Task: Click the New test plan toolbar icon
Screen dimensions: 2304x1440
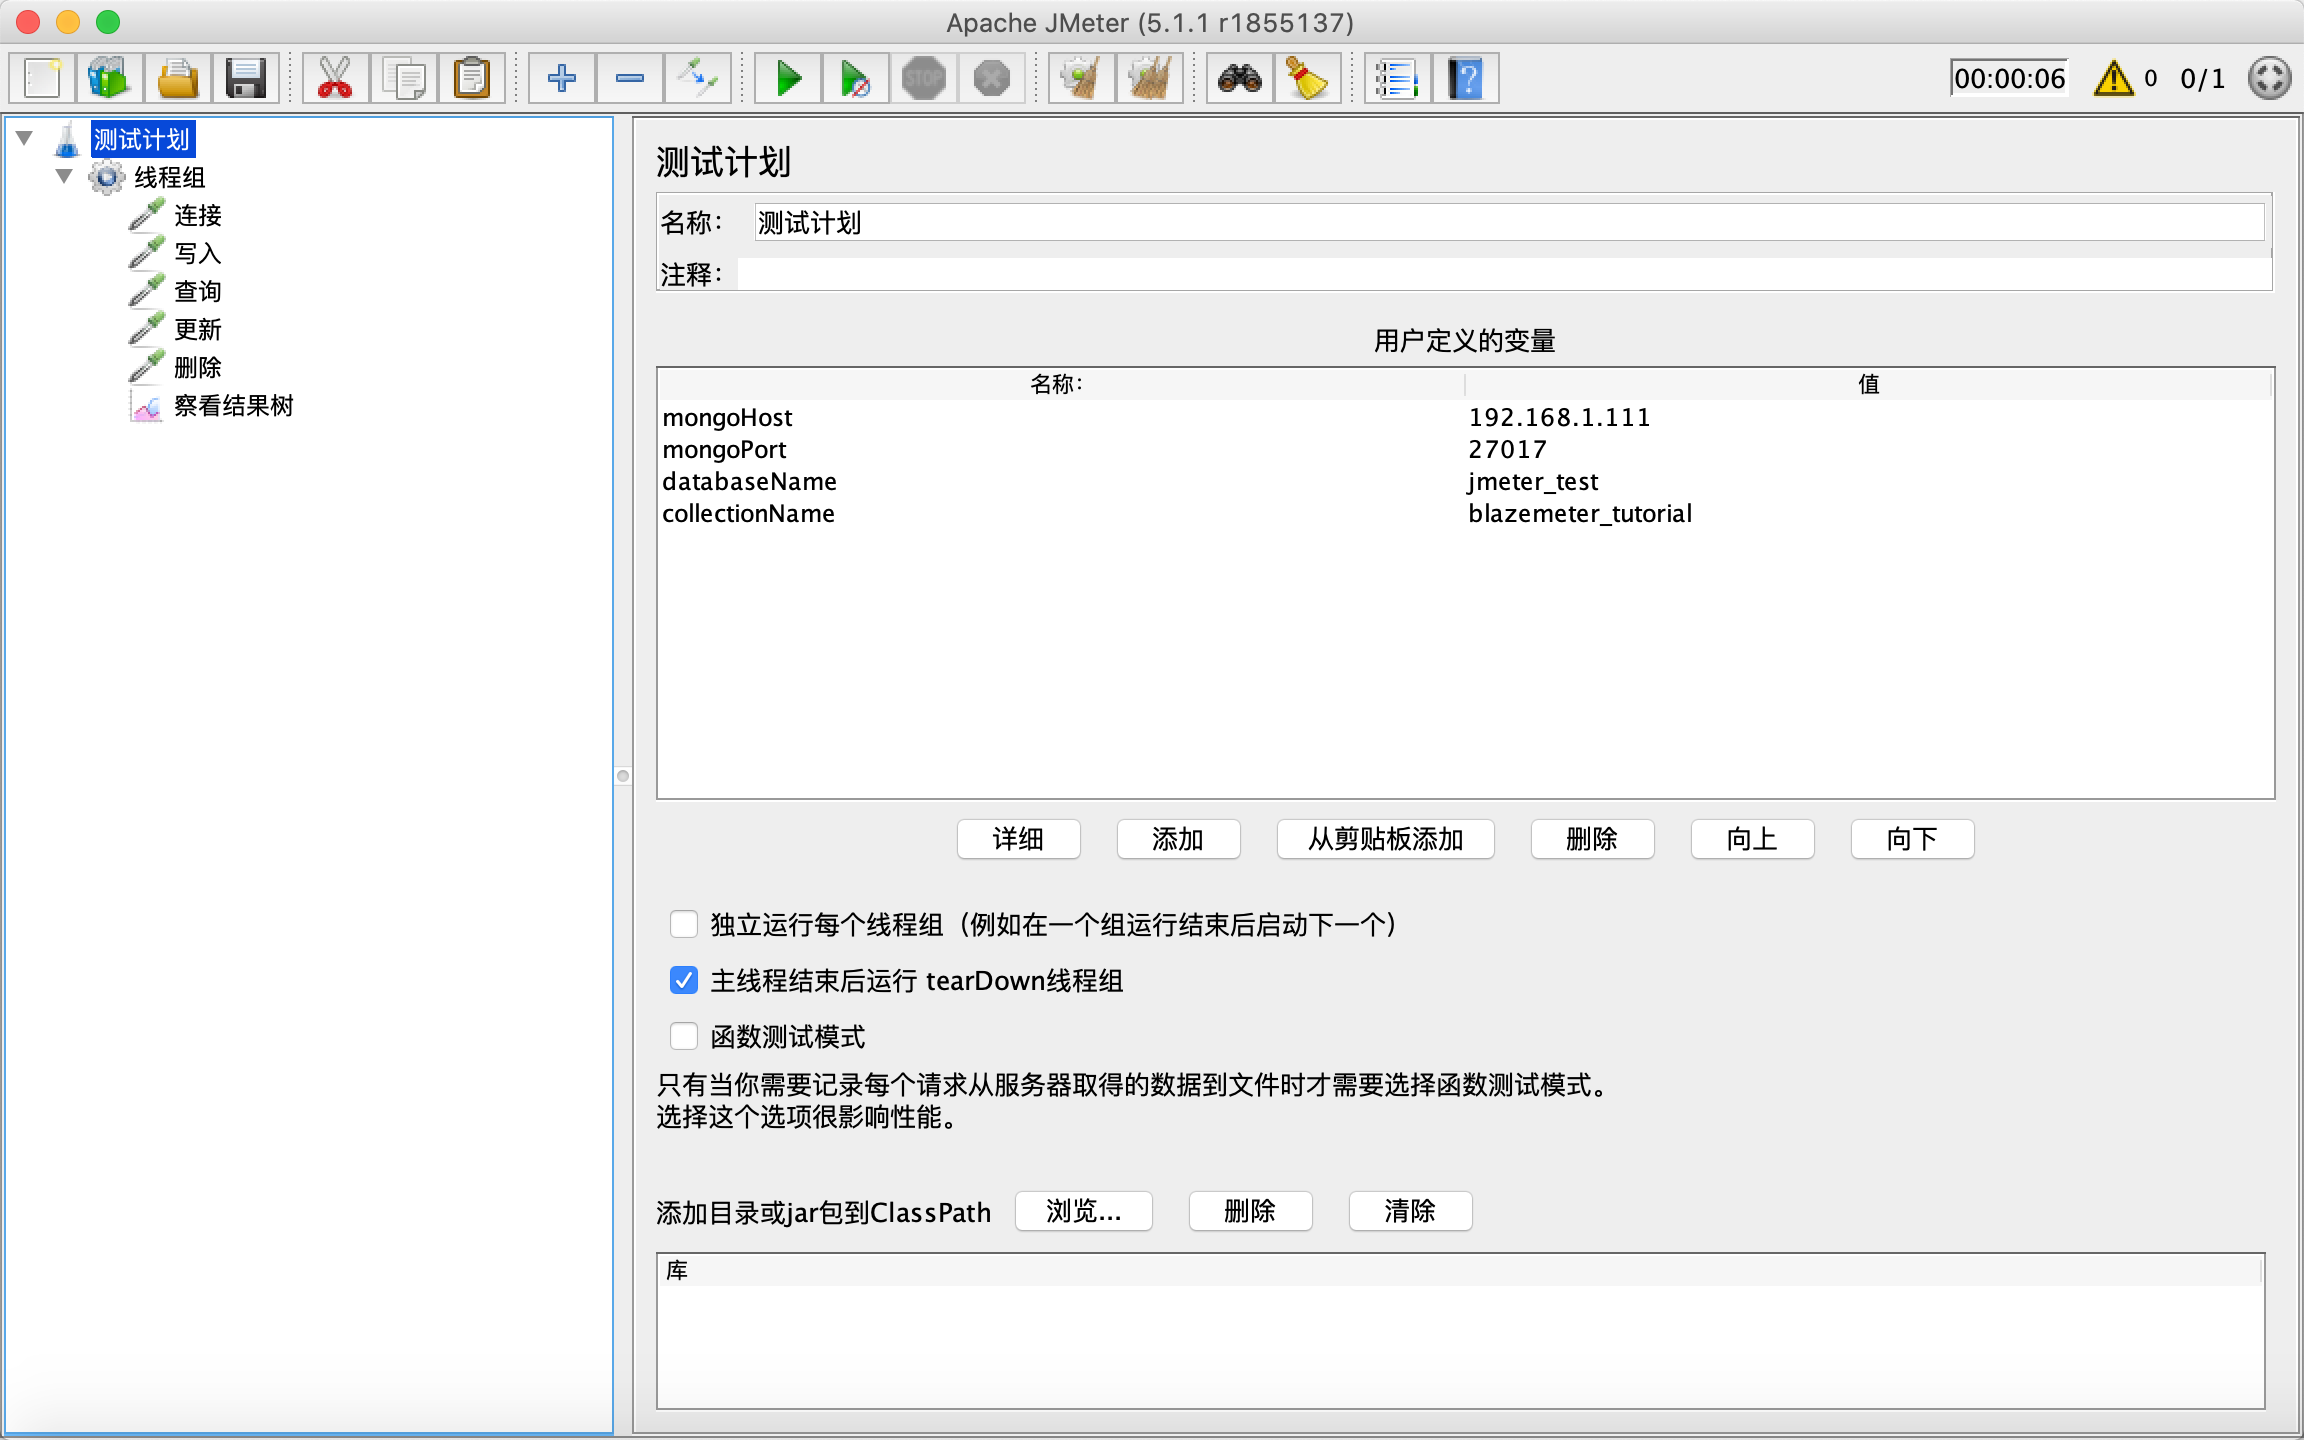Action: coord(43,78)
